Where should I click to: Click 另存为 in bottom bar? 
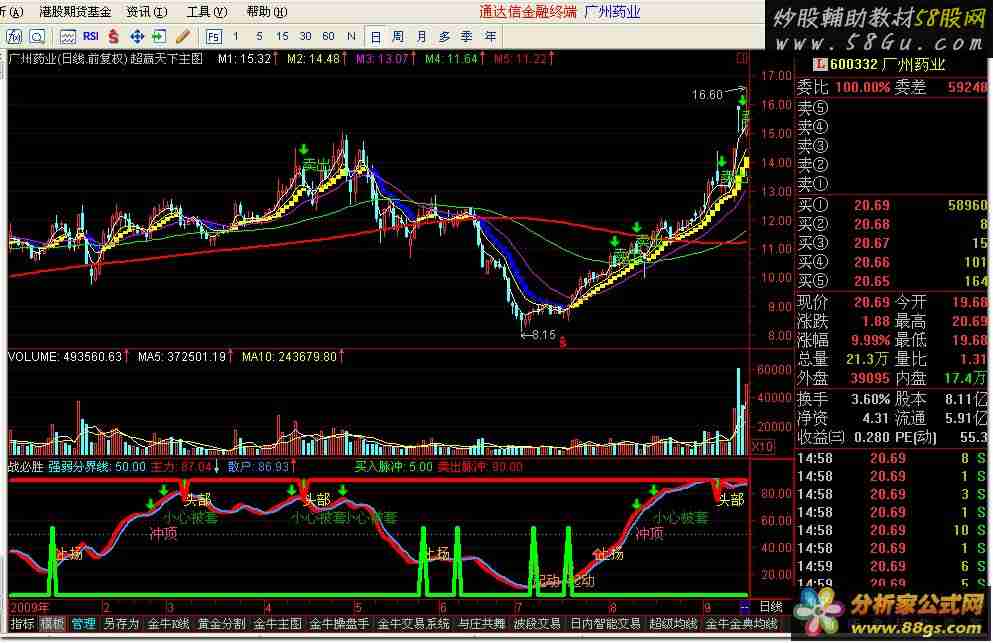(x=120, y=624)
